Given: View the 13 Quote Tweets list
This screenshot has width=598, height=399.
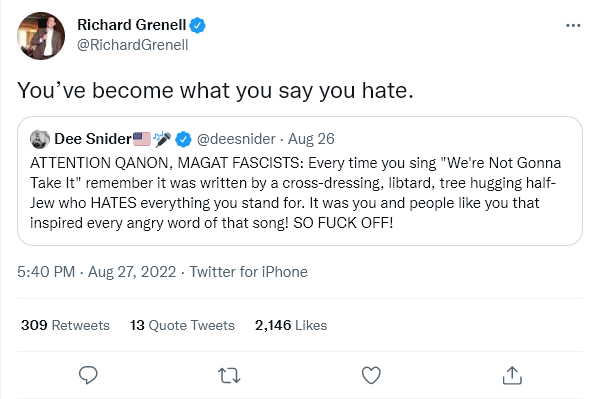Looking at the screenshot, I should pos(182,325).
